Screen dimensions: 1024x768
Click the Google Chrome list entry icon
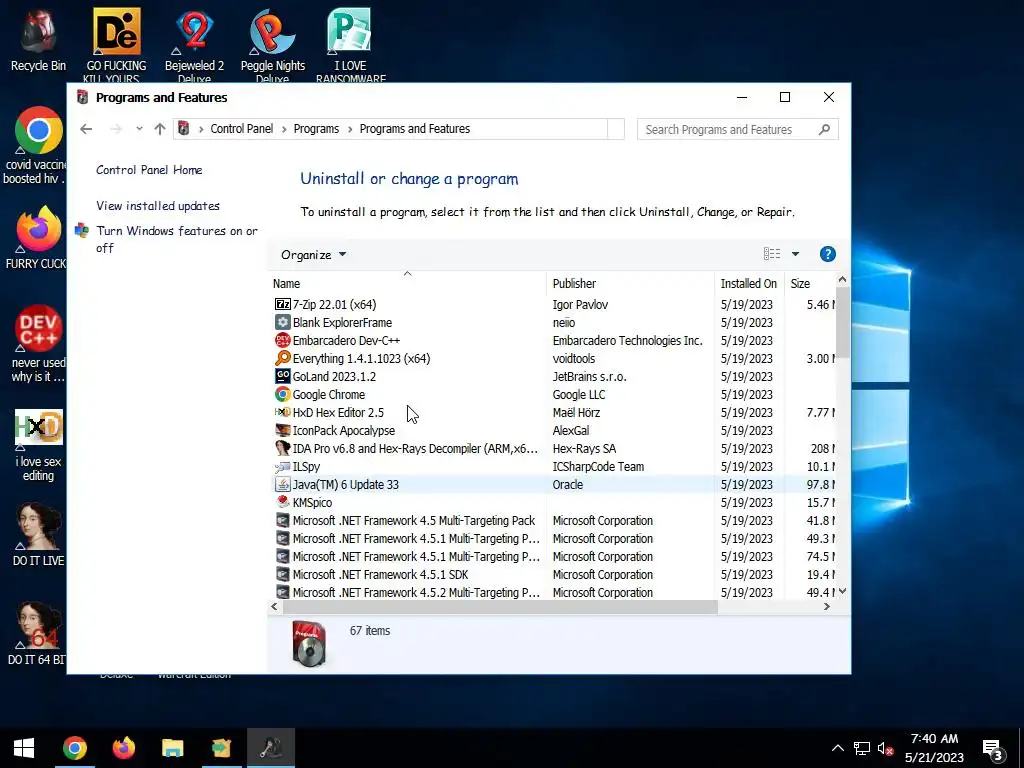tap(282, 394)
